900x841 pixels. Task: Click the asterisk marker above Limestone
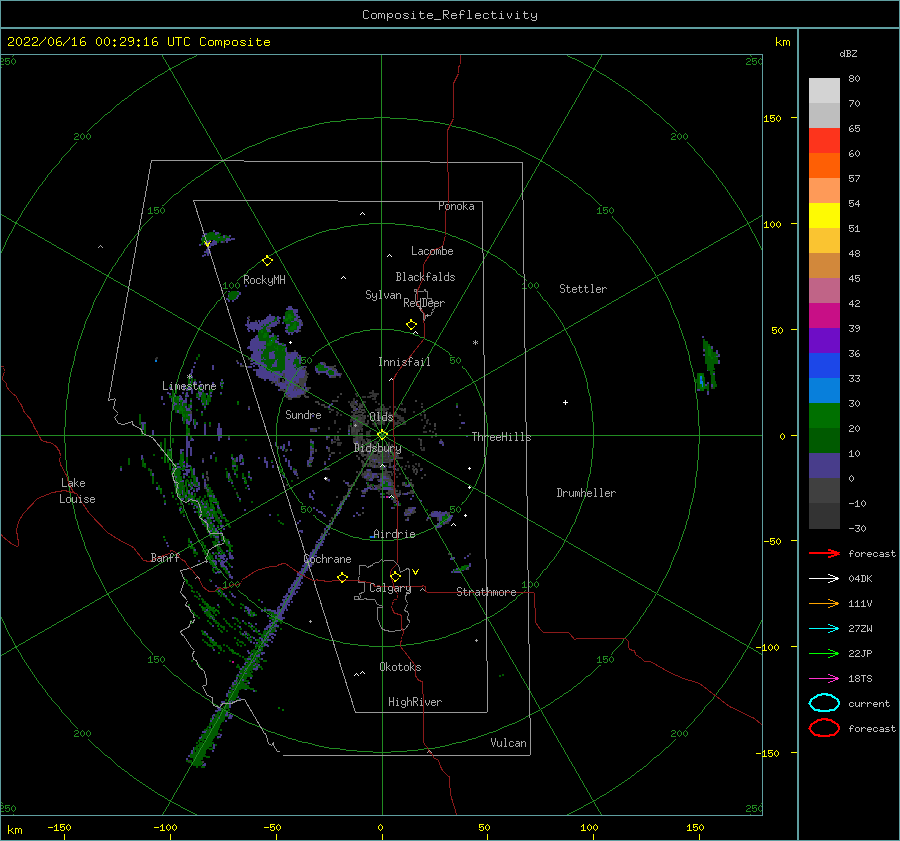[x=189, y=377]
